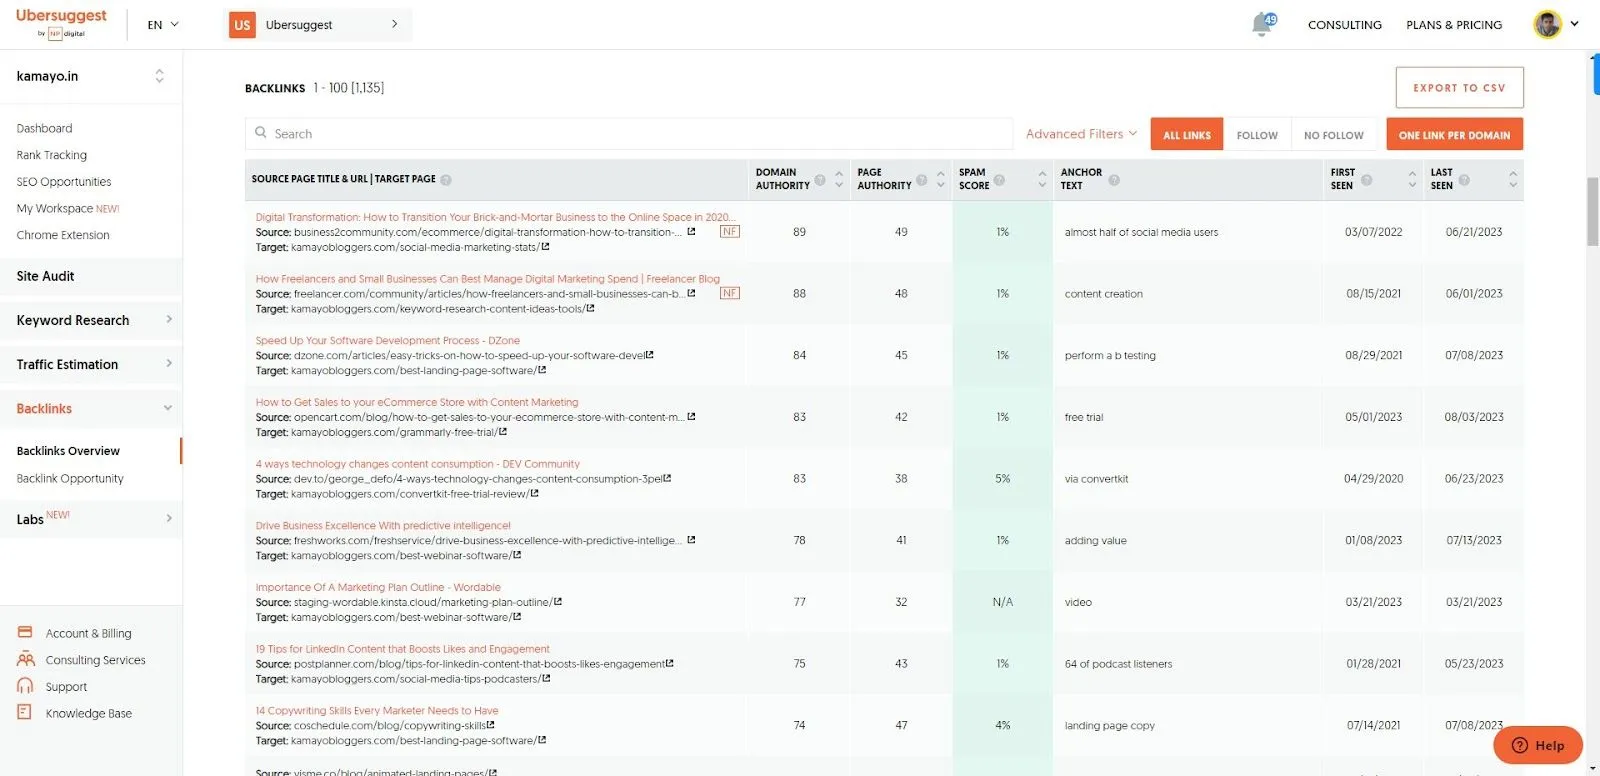Click the NF badge on freelancer.com row
This screenshot has height=776, width=1600.
pos(730,293)
